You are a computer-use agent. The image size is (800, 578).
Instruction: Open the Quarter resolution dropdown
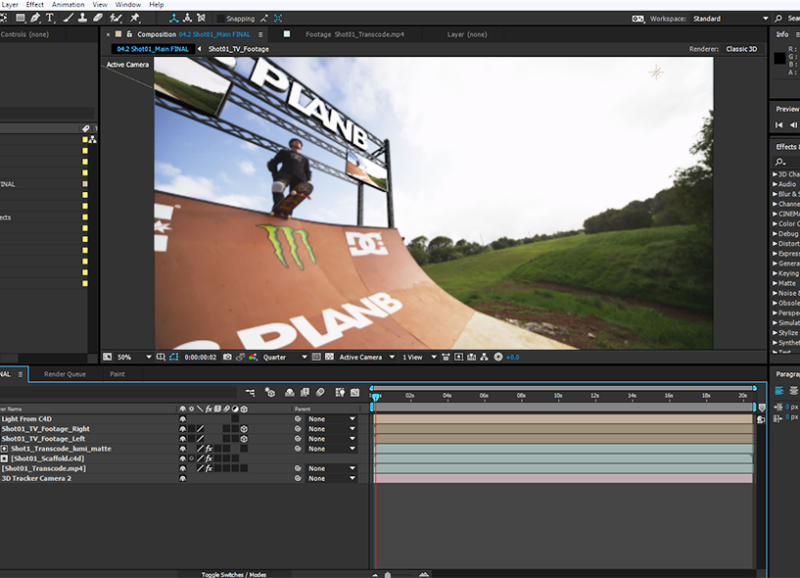pyautogui.click(x=285, y=357)
